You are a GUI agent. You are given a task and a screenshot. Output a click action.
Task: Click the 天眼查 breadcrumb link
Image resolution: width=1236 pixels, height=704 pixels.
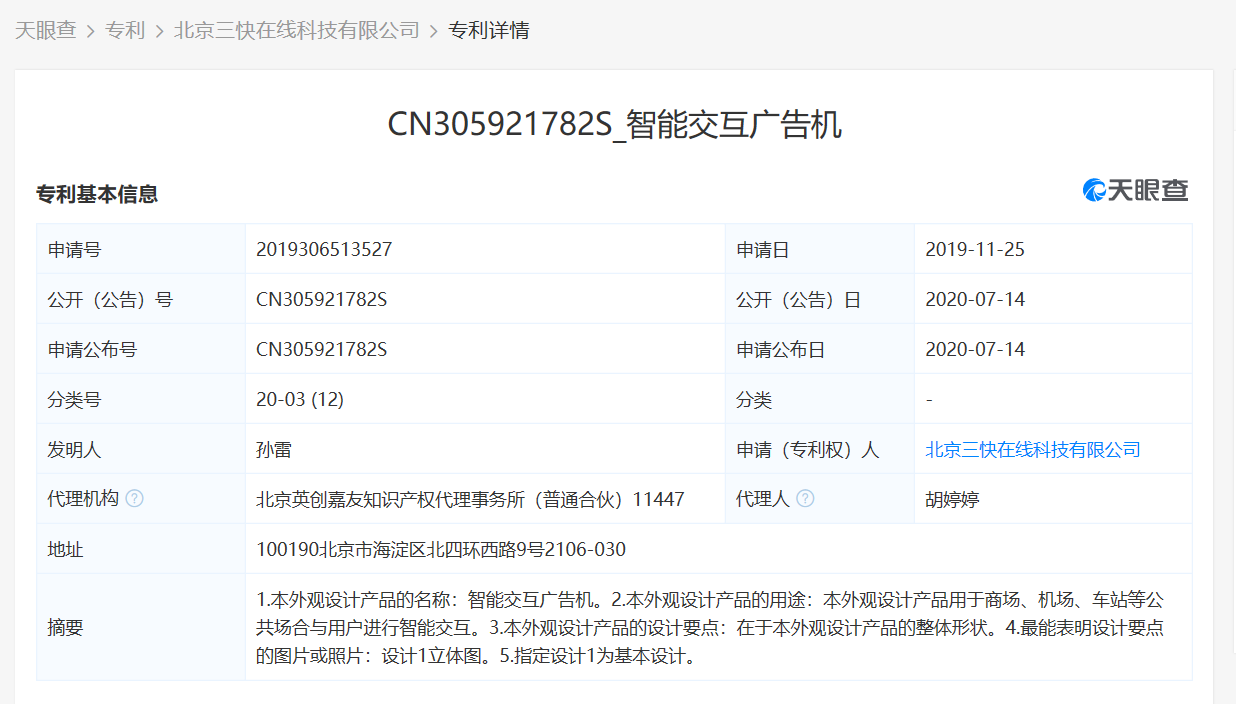point(47,30)
